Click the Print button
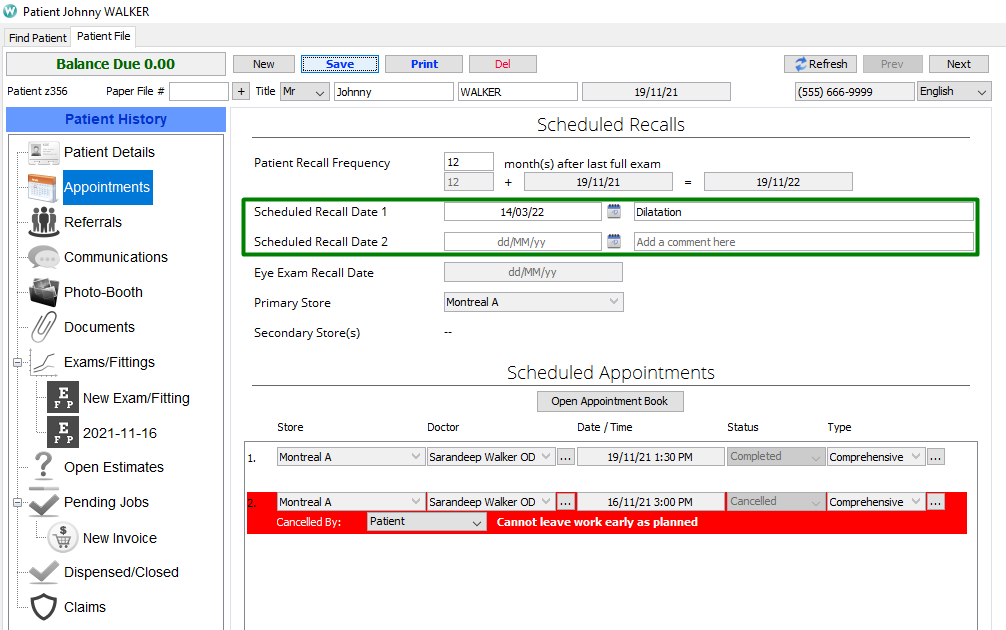The width and height of the screenshot is (1006, 630). [424, 64]
